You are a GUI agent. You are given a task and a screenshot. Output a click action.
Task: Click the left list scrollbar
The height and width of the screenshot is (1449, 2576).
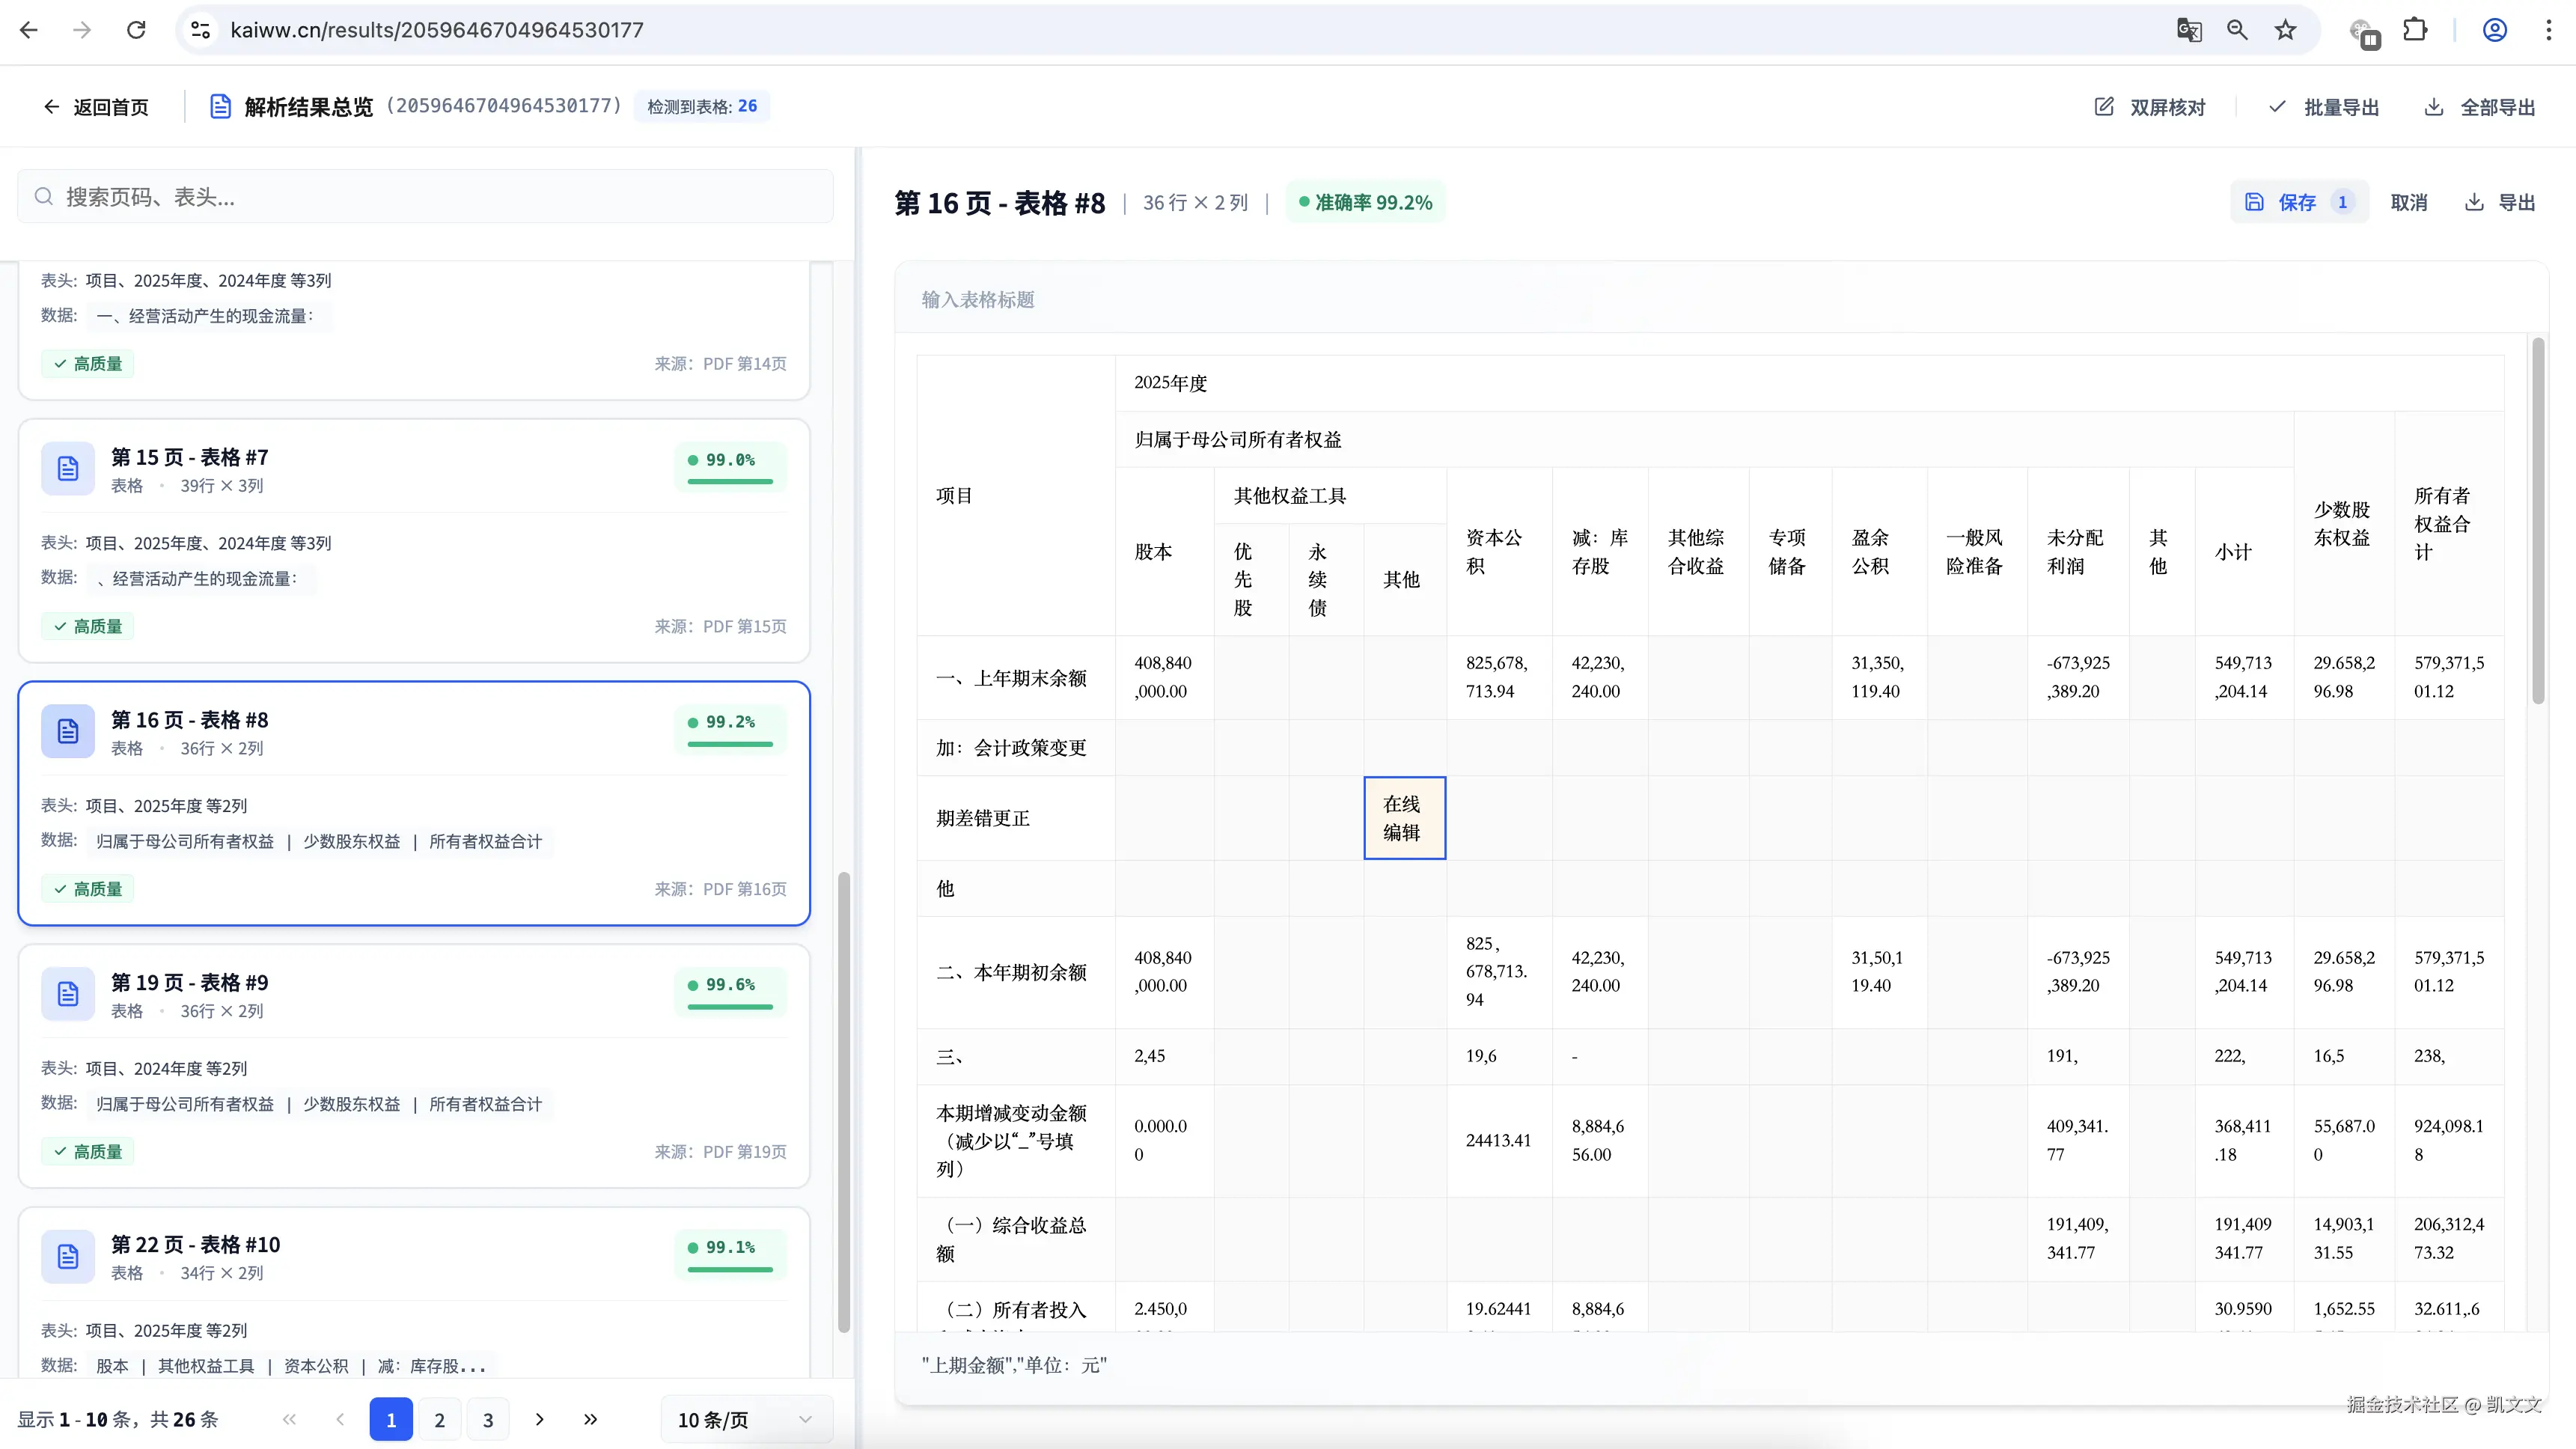click(844, 1102)
